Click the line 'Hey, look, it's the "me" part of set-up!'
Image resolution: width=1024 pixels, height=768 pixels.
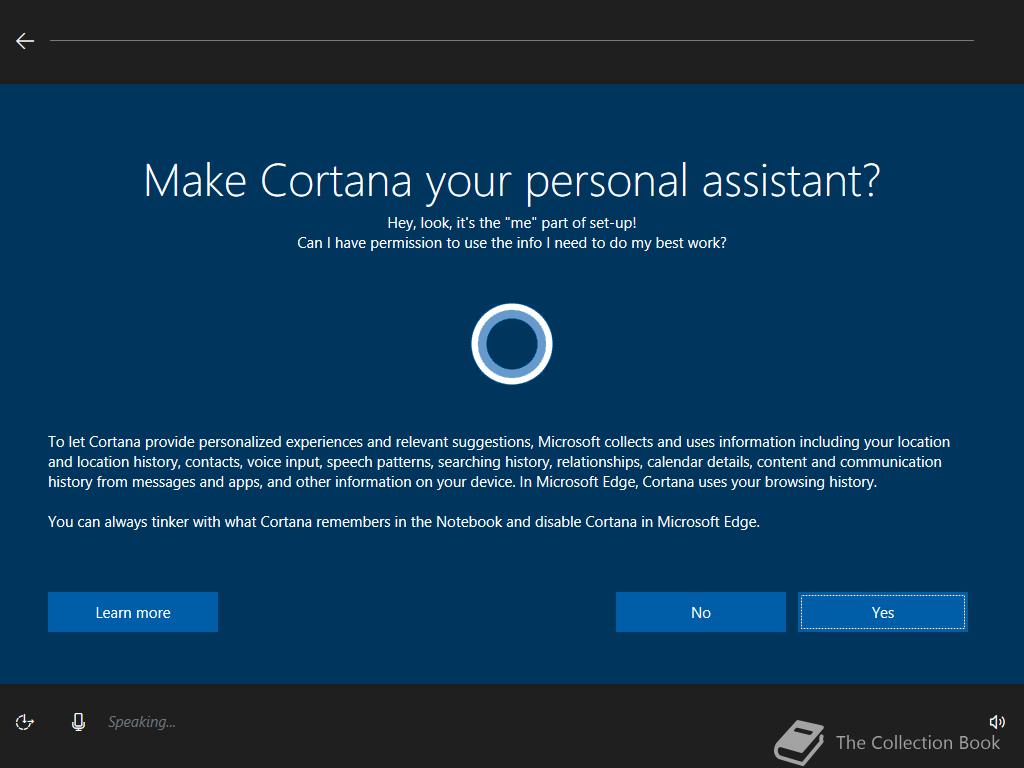pos(512,223)
